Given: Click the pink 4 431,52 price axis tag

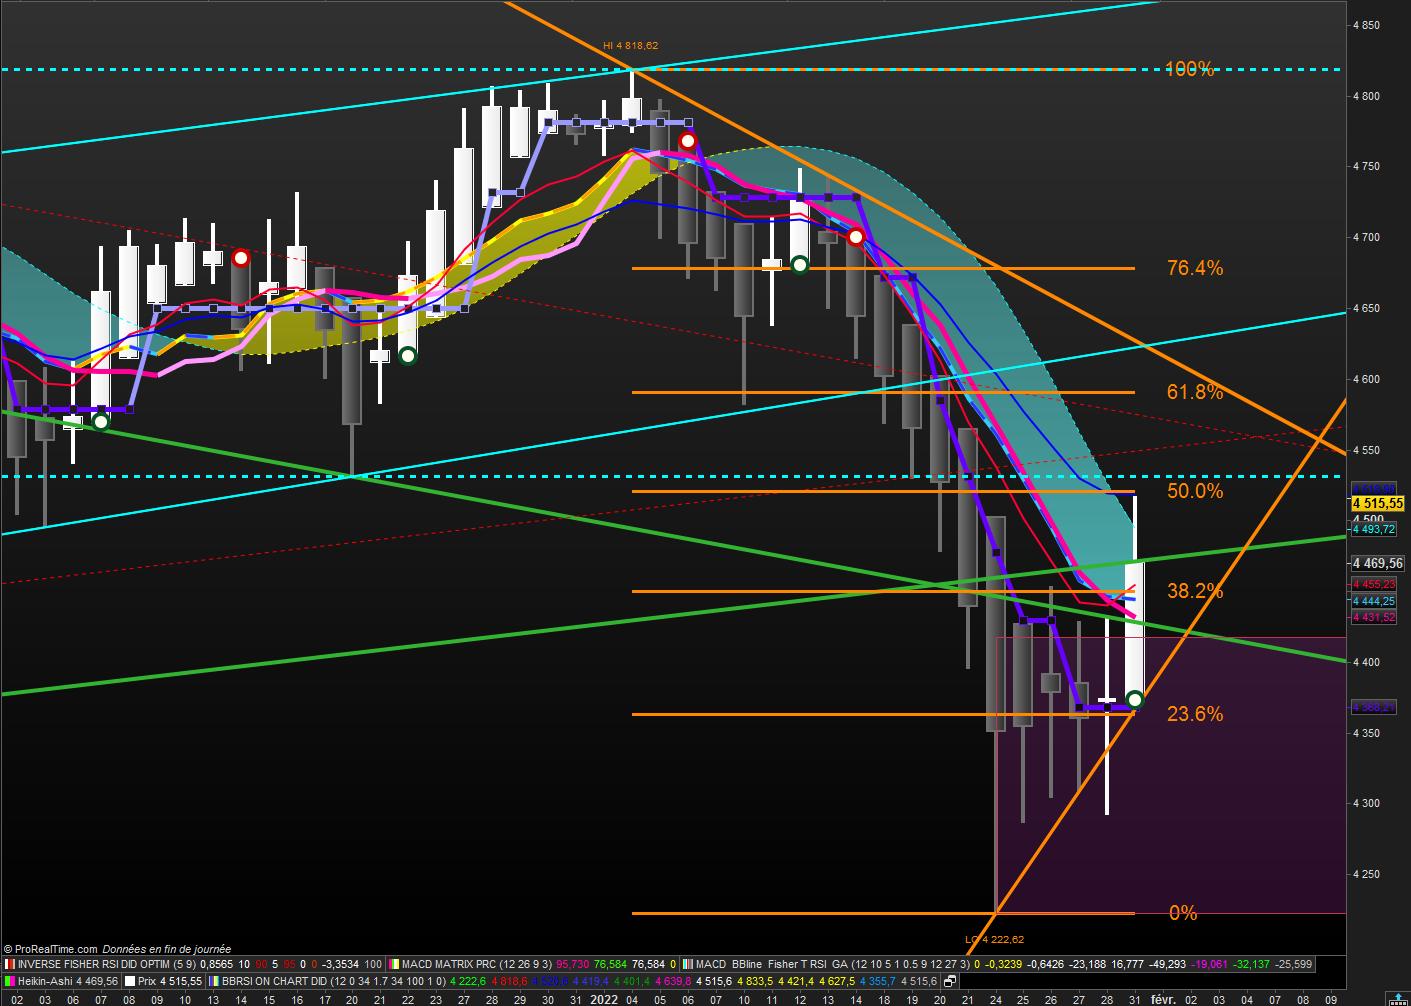Looking at the screenshot, I should tap(1374, 617).
